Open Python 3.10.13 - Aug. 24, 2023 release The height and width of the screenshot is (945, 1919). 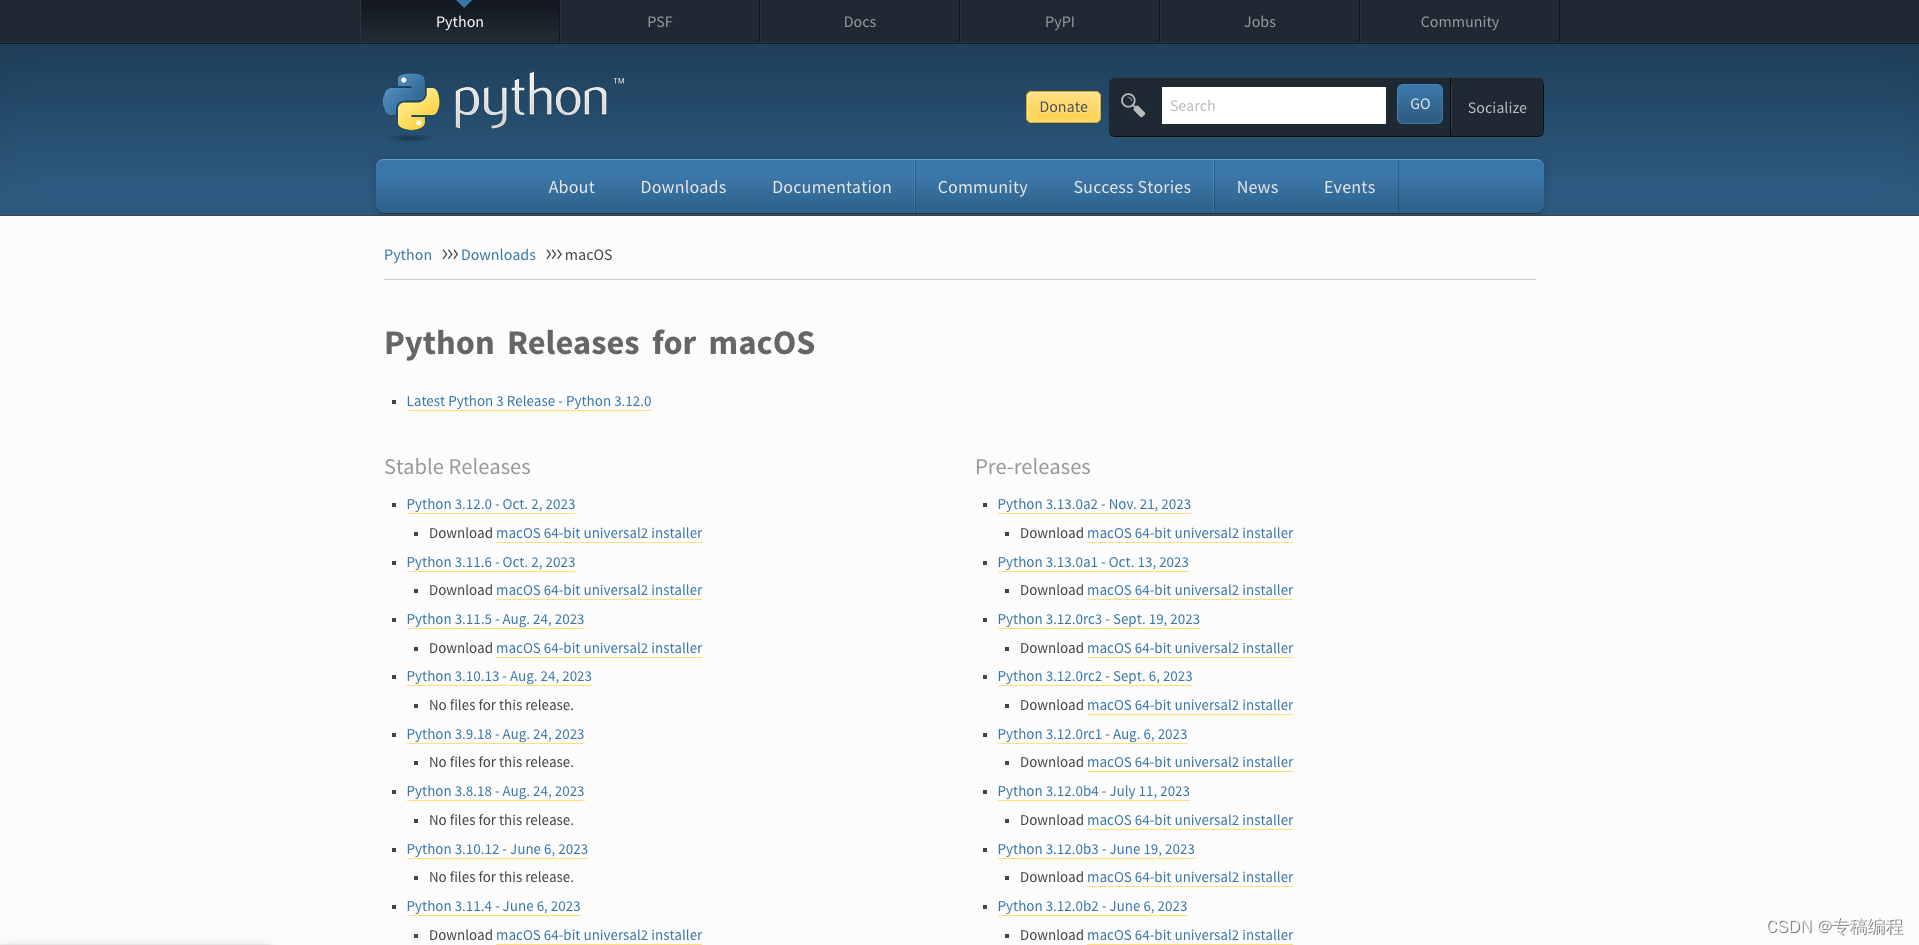point(499,676)
